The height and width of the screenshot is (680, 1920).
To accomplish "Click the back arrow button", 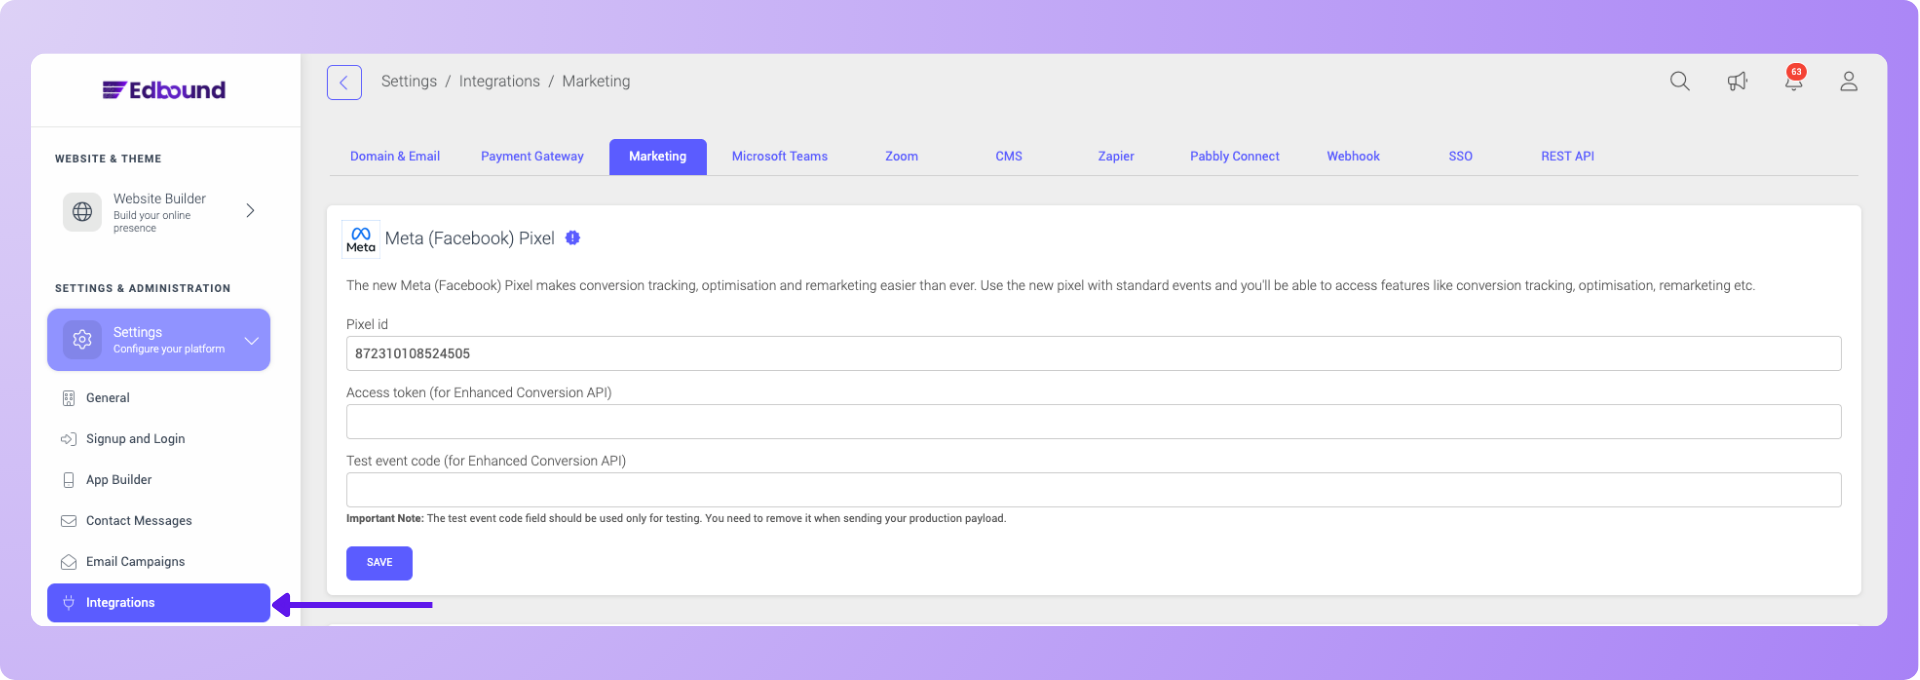I will 344,82.
